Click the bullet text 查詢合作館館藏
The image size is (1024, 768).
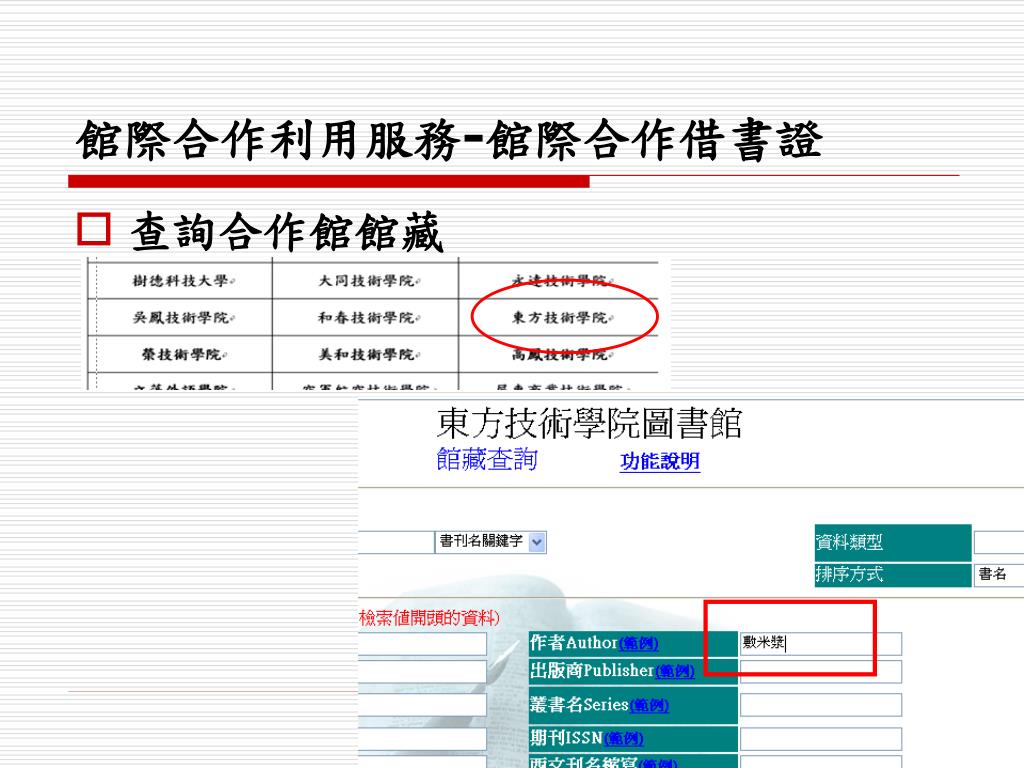[x=287, y=232]
